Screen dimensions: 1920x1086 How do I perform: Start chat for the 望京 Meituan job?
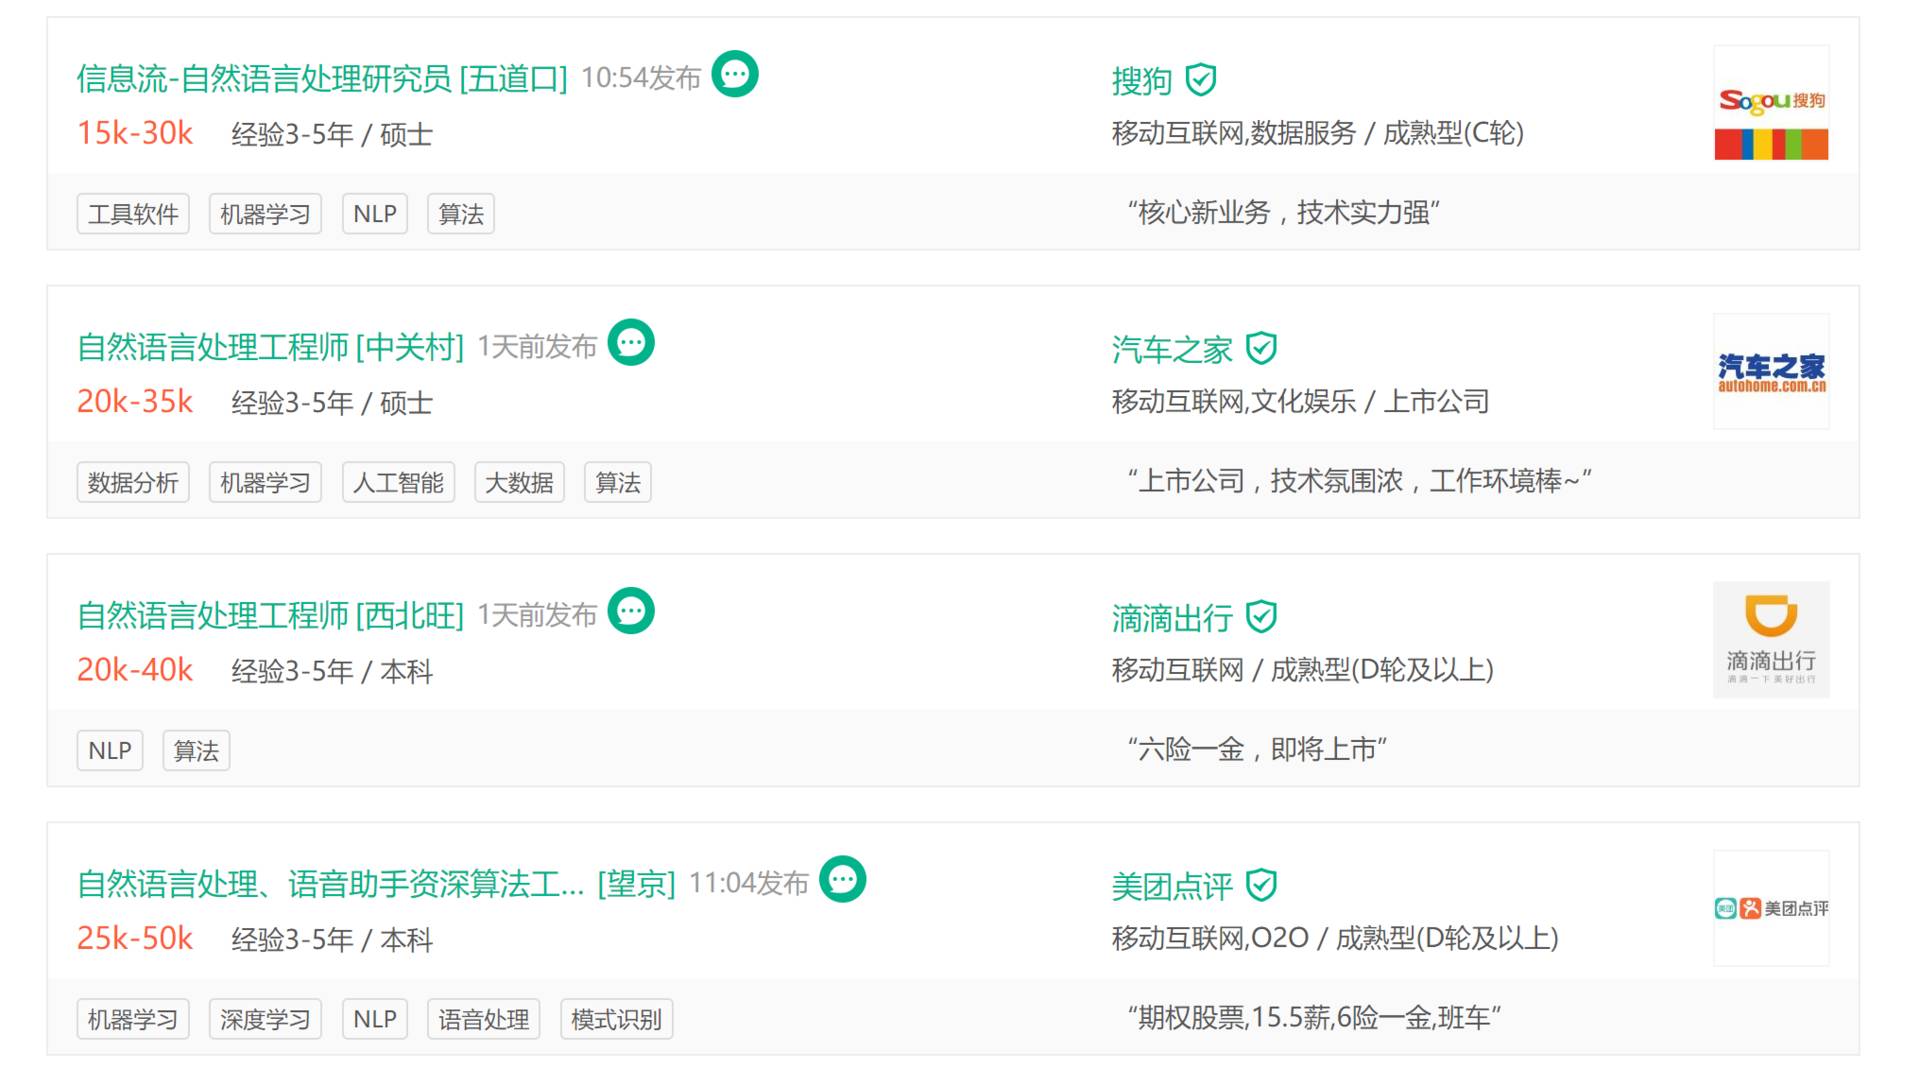(842, 880)
